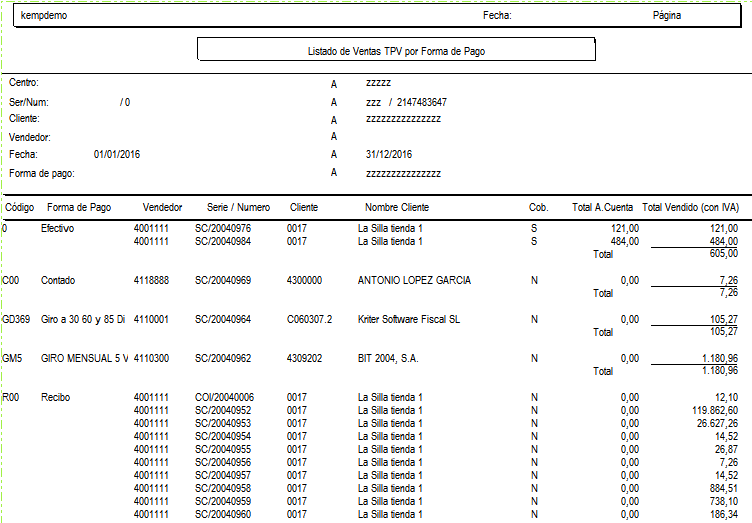Click the Efectivo total '605,00'
The image size is (752, 523).
pyautogui.click(x=724, y=253)
